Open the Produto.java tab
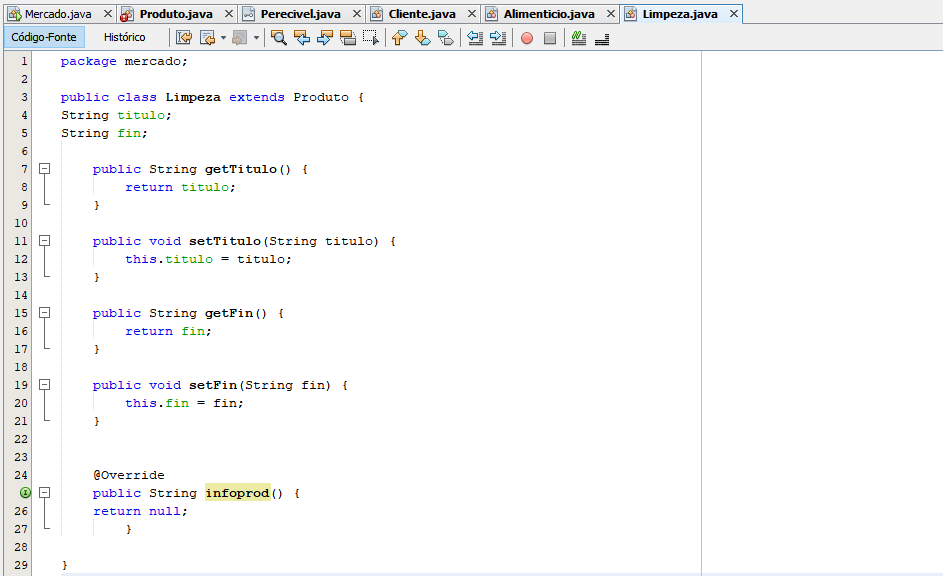 (x=176, y=14)
